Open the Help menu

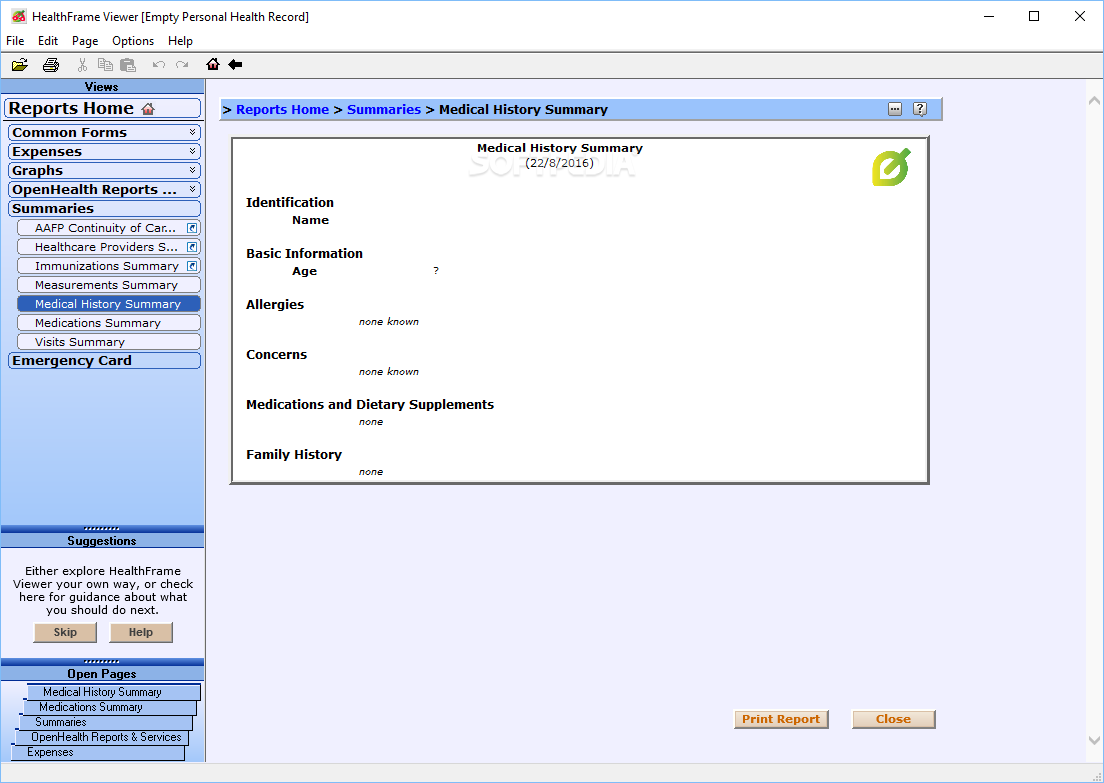pos(180,41)
